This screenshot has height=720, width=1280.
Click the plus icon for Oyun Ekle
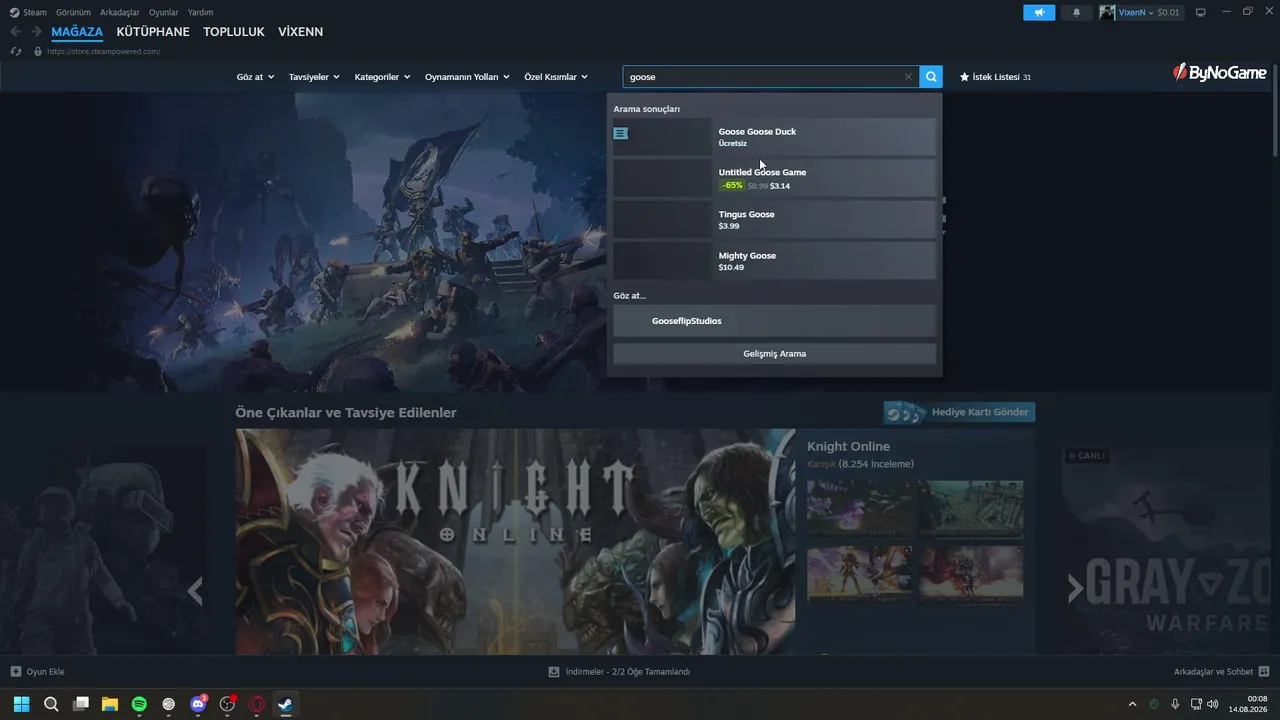click(16, 672)
